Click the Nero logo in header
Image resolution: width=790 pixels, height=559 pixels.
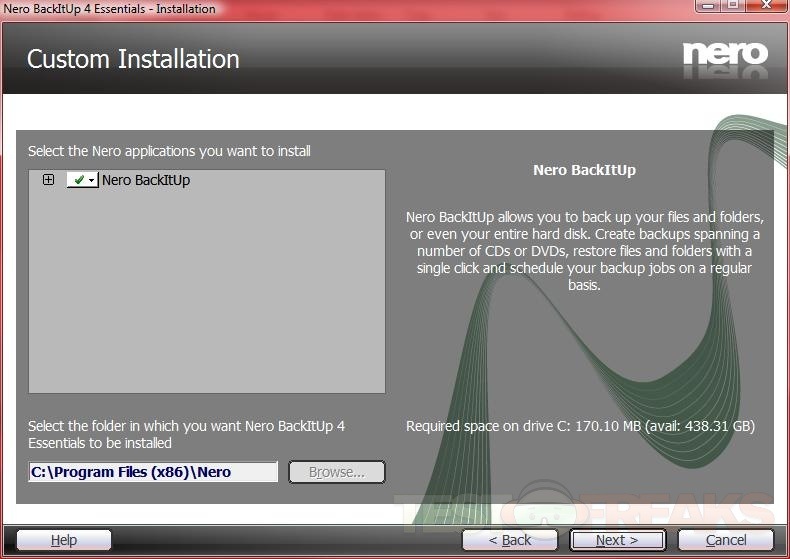tap(724, 53)
